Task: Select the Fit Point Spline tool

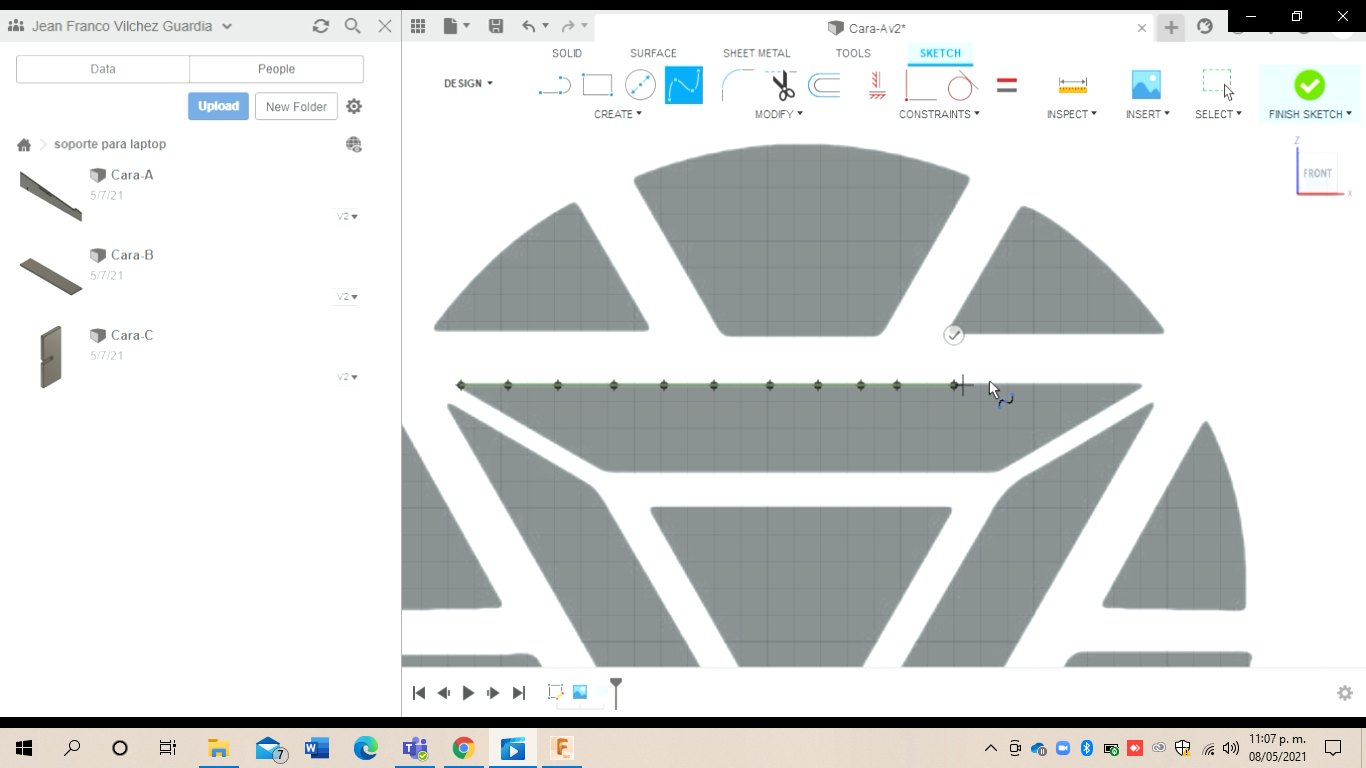Action: click(x=684, y=86)
